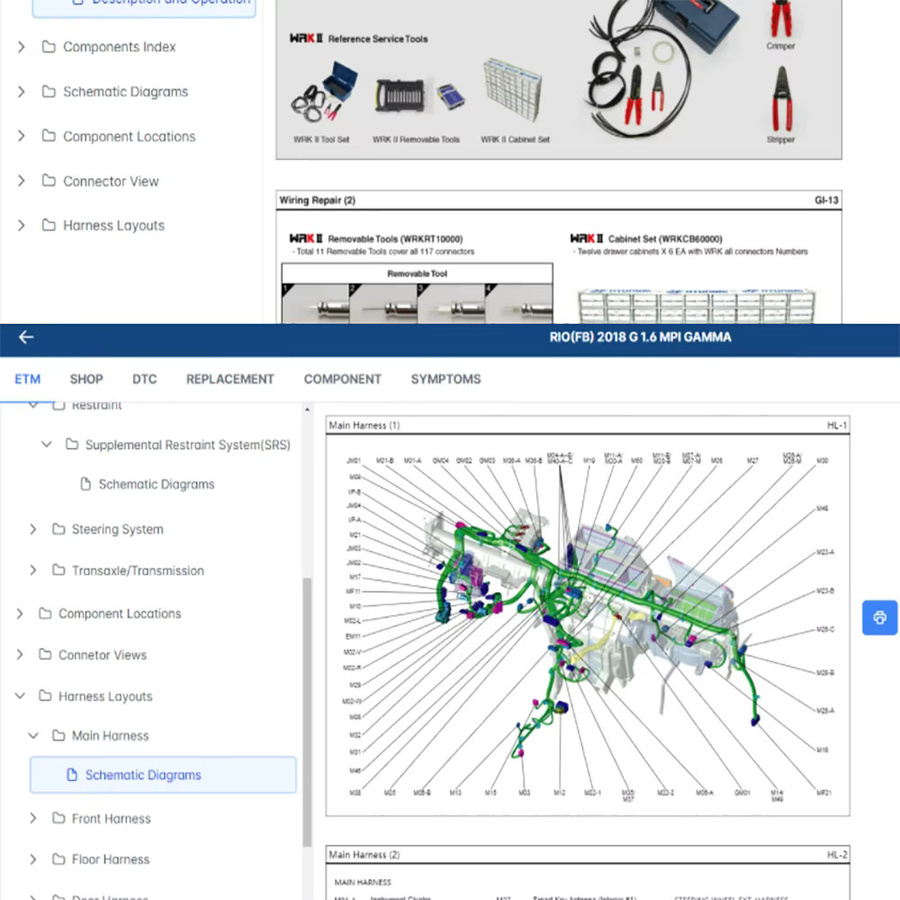
Task: Click the HL-1 page label
Action: point(836,425)
